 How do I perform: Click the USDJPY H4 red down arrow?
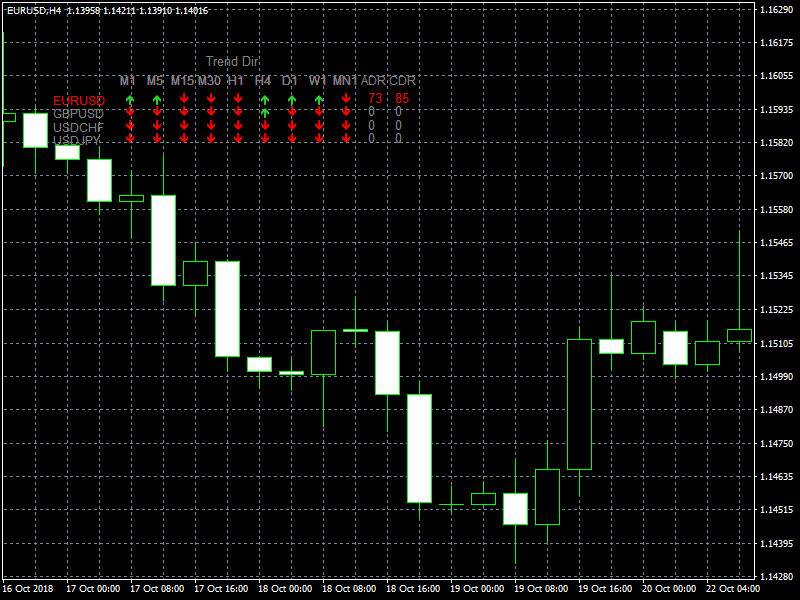coord(265,138)
